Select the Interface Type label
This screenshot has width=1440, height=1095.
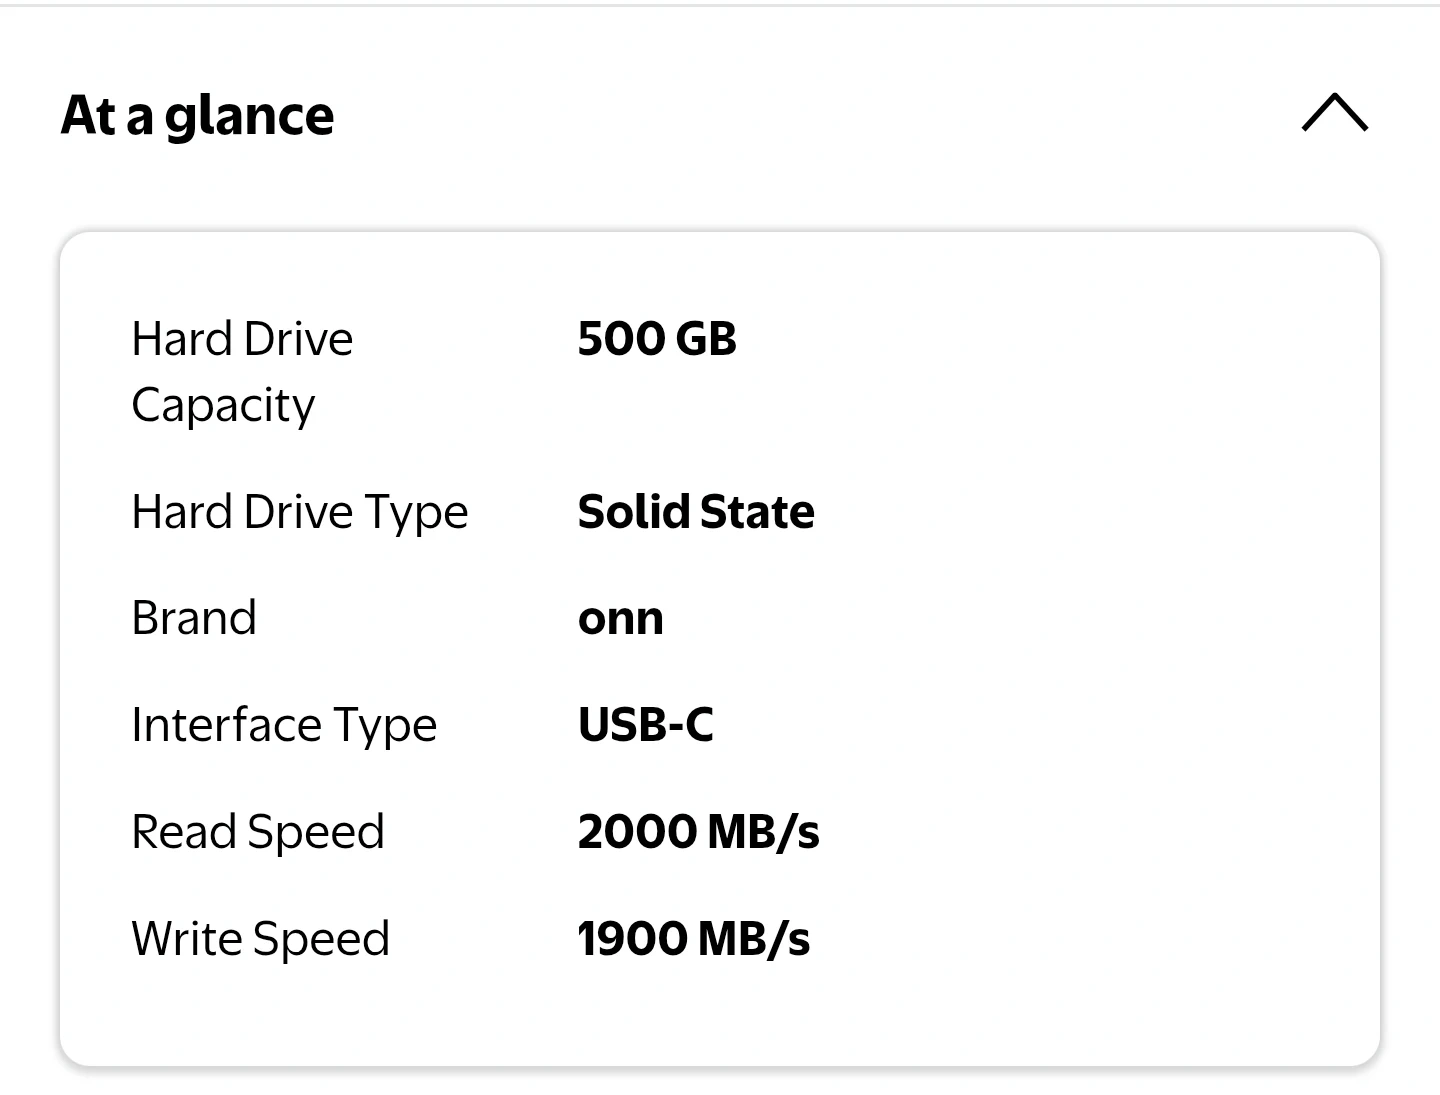(284, 725)
